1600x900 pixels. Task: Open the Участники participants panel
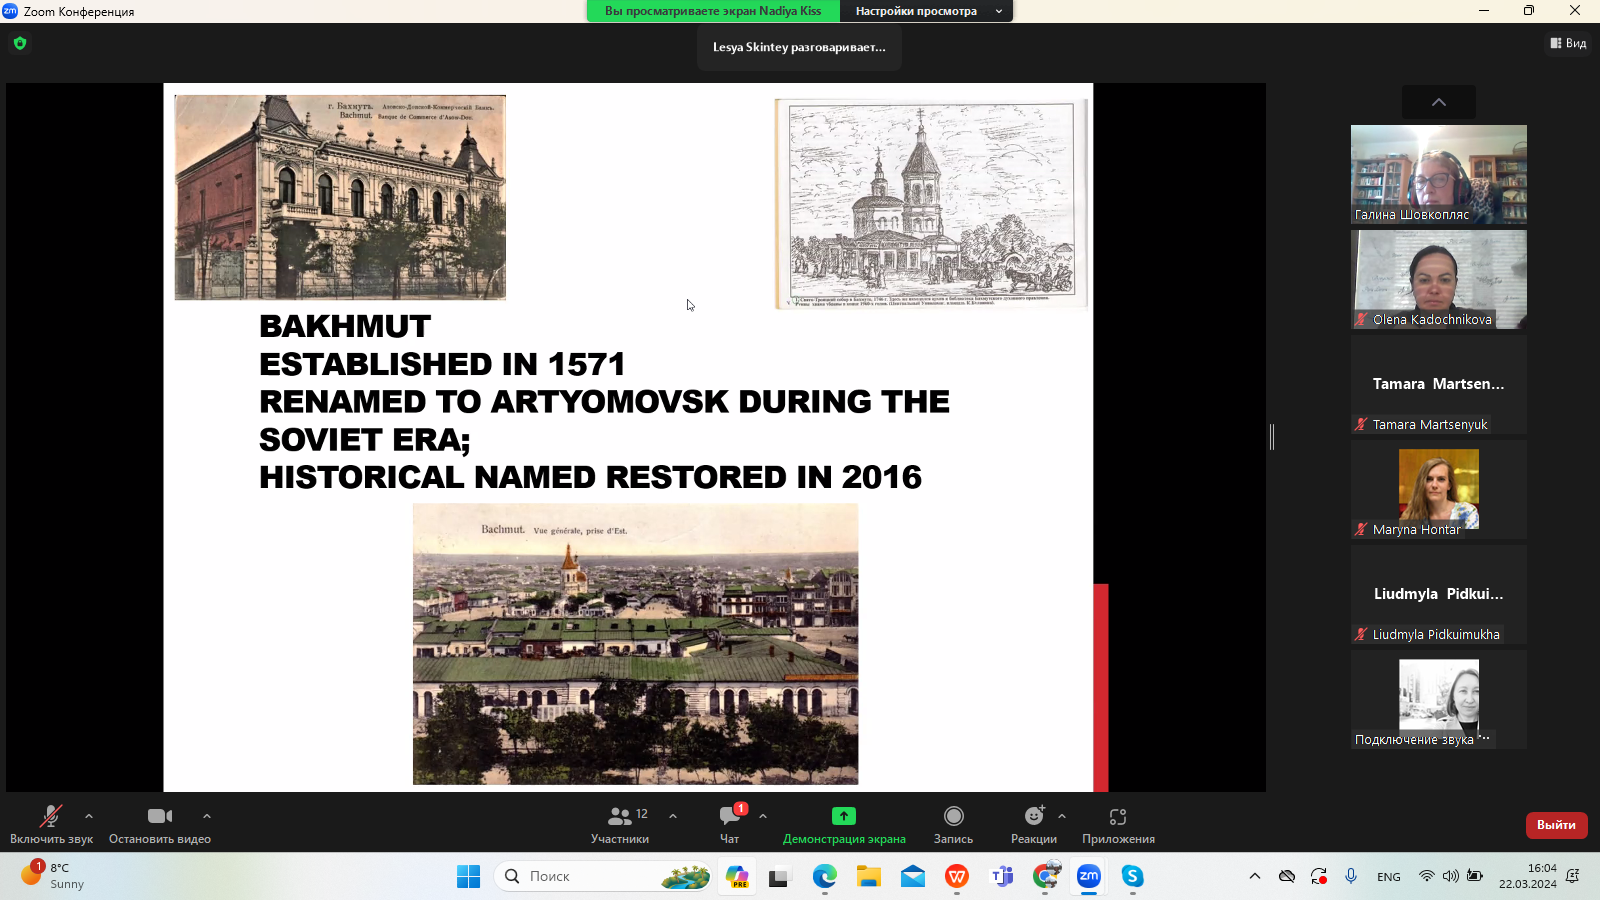pos(620,824)
